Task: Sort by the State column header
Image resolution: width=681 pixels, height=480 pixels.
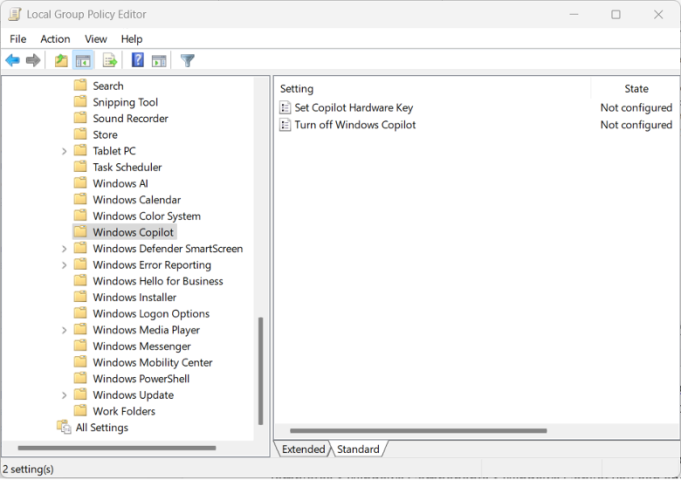Action: pos(636,89)
